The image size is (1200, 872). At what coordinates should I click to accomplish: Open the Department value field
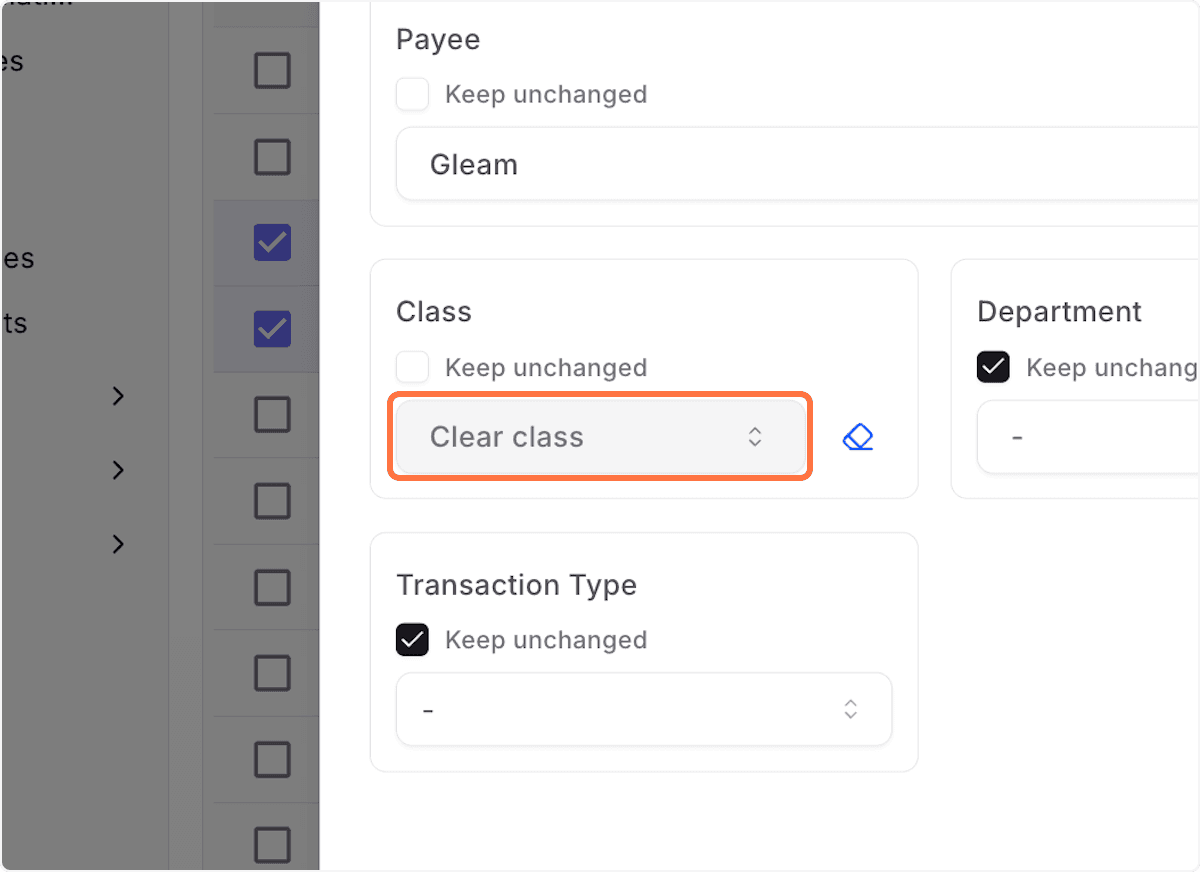[x=1090, y=437]
